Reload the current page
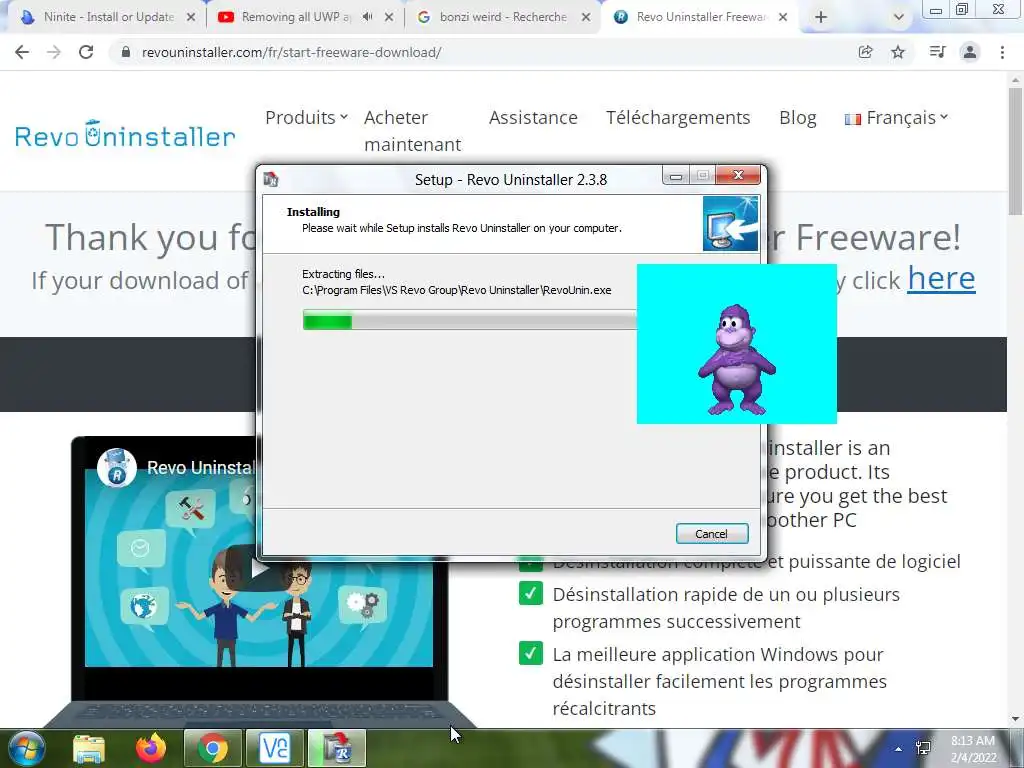 pos(86,52)
